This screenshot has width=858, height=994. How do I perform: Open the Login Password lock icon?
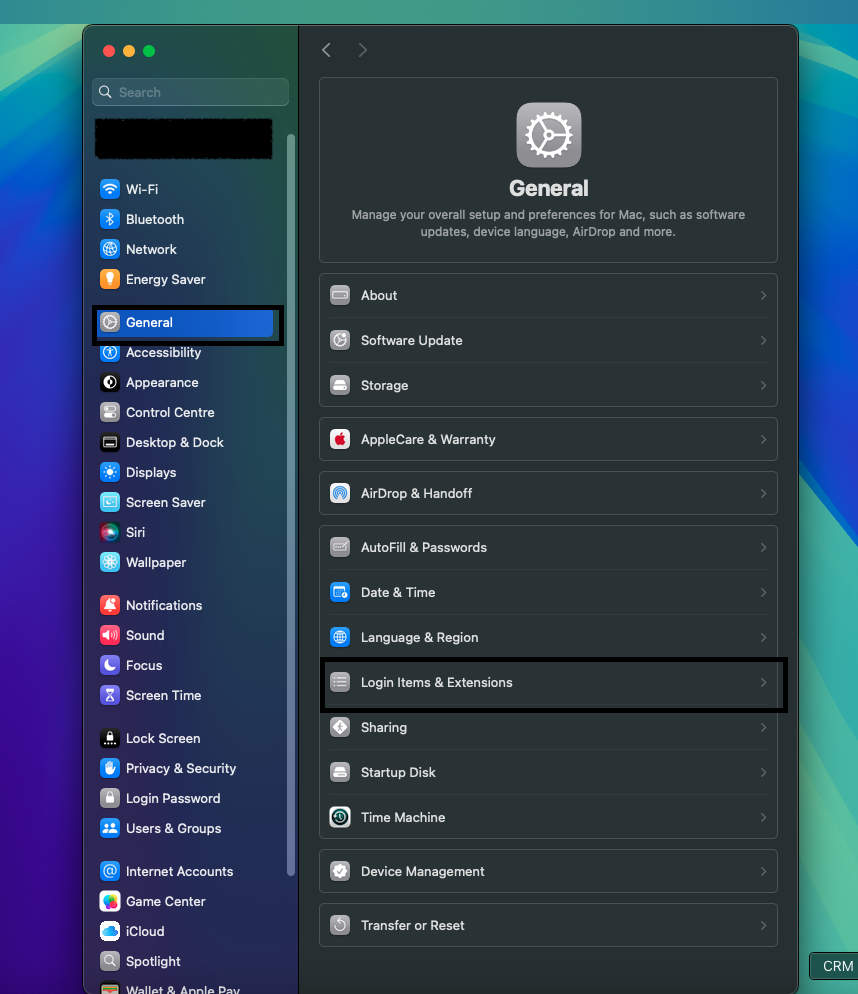coord(110,798)
